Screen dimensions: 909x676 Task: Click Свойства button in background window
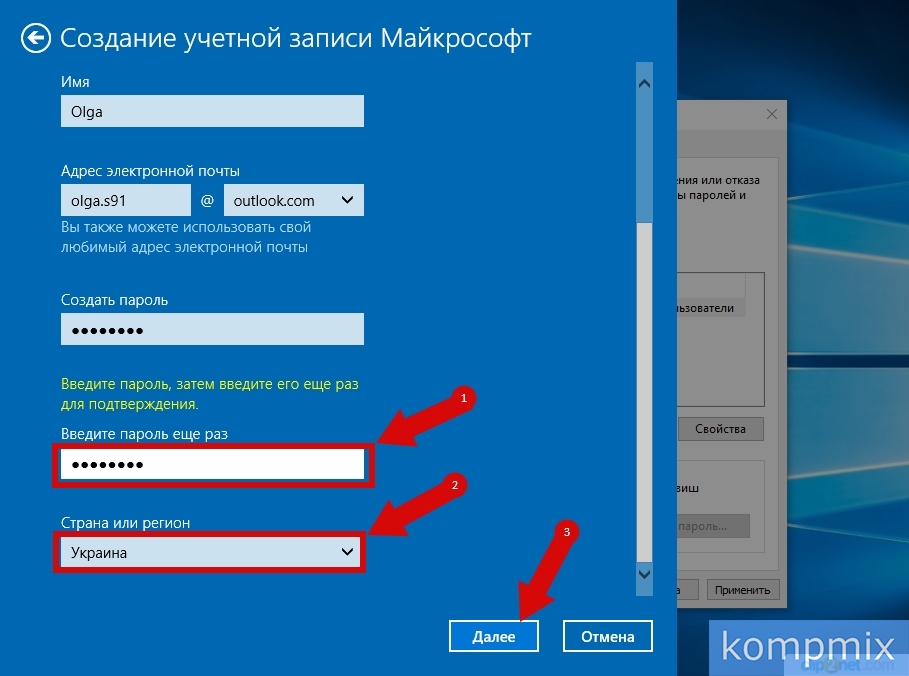(721, 429)
